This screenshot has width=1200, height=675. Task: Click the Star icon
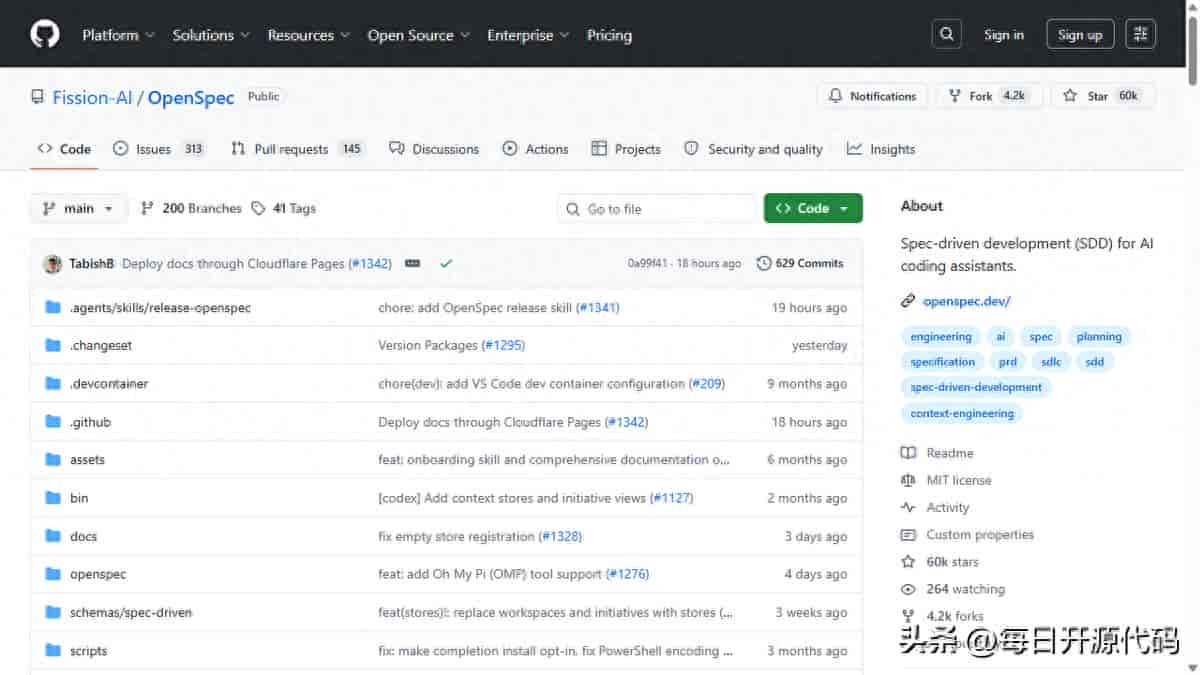pos(1070,96)
